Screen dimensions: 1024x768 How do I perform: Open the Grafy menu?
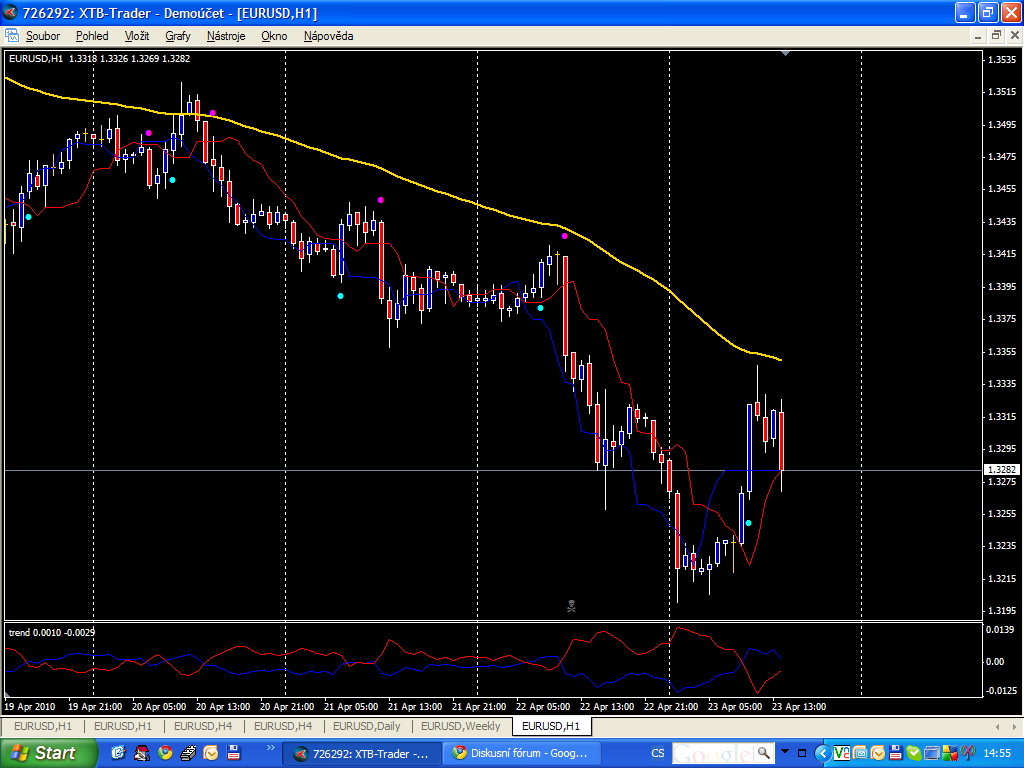pyautogui.click(x=178, y=36)
